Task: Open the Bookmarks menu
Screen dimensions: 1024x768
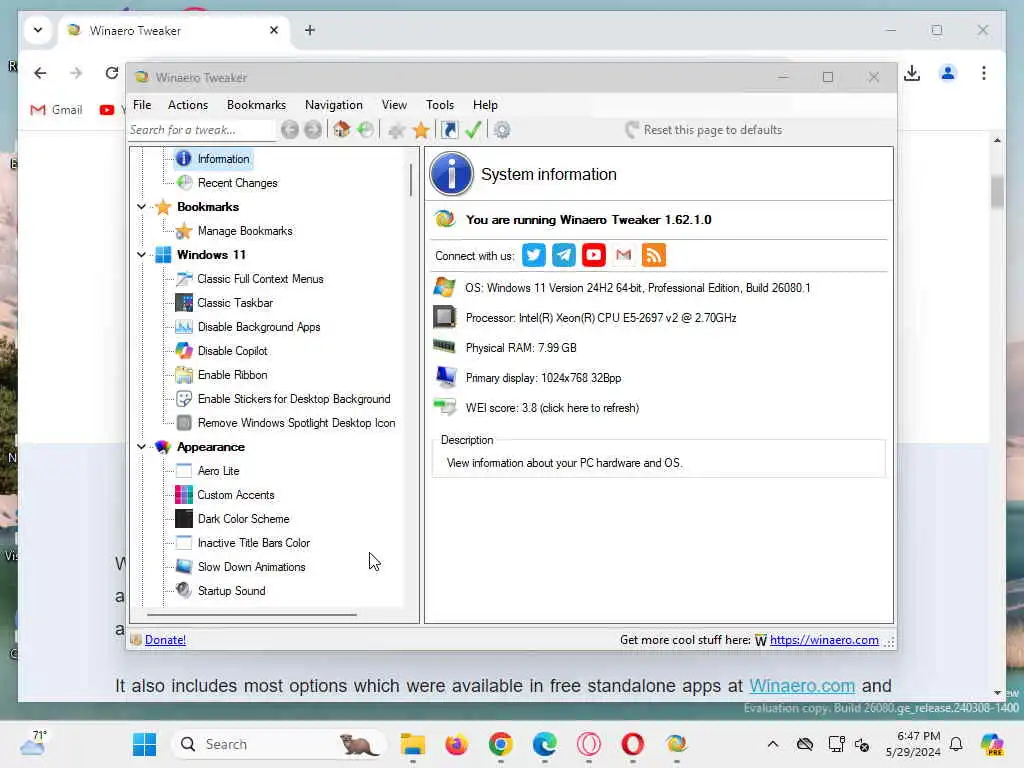Action: click(x=256, y=104)
